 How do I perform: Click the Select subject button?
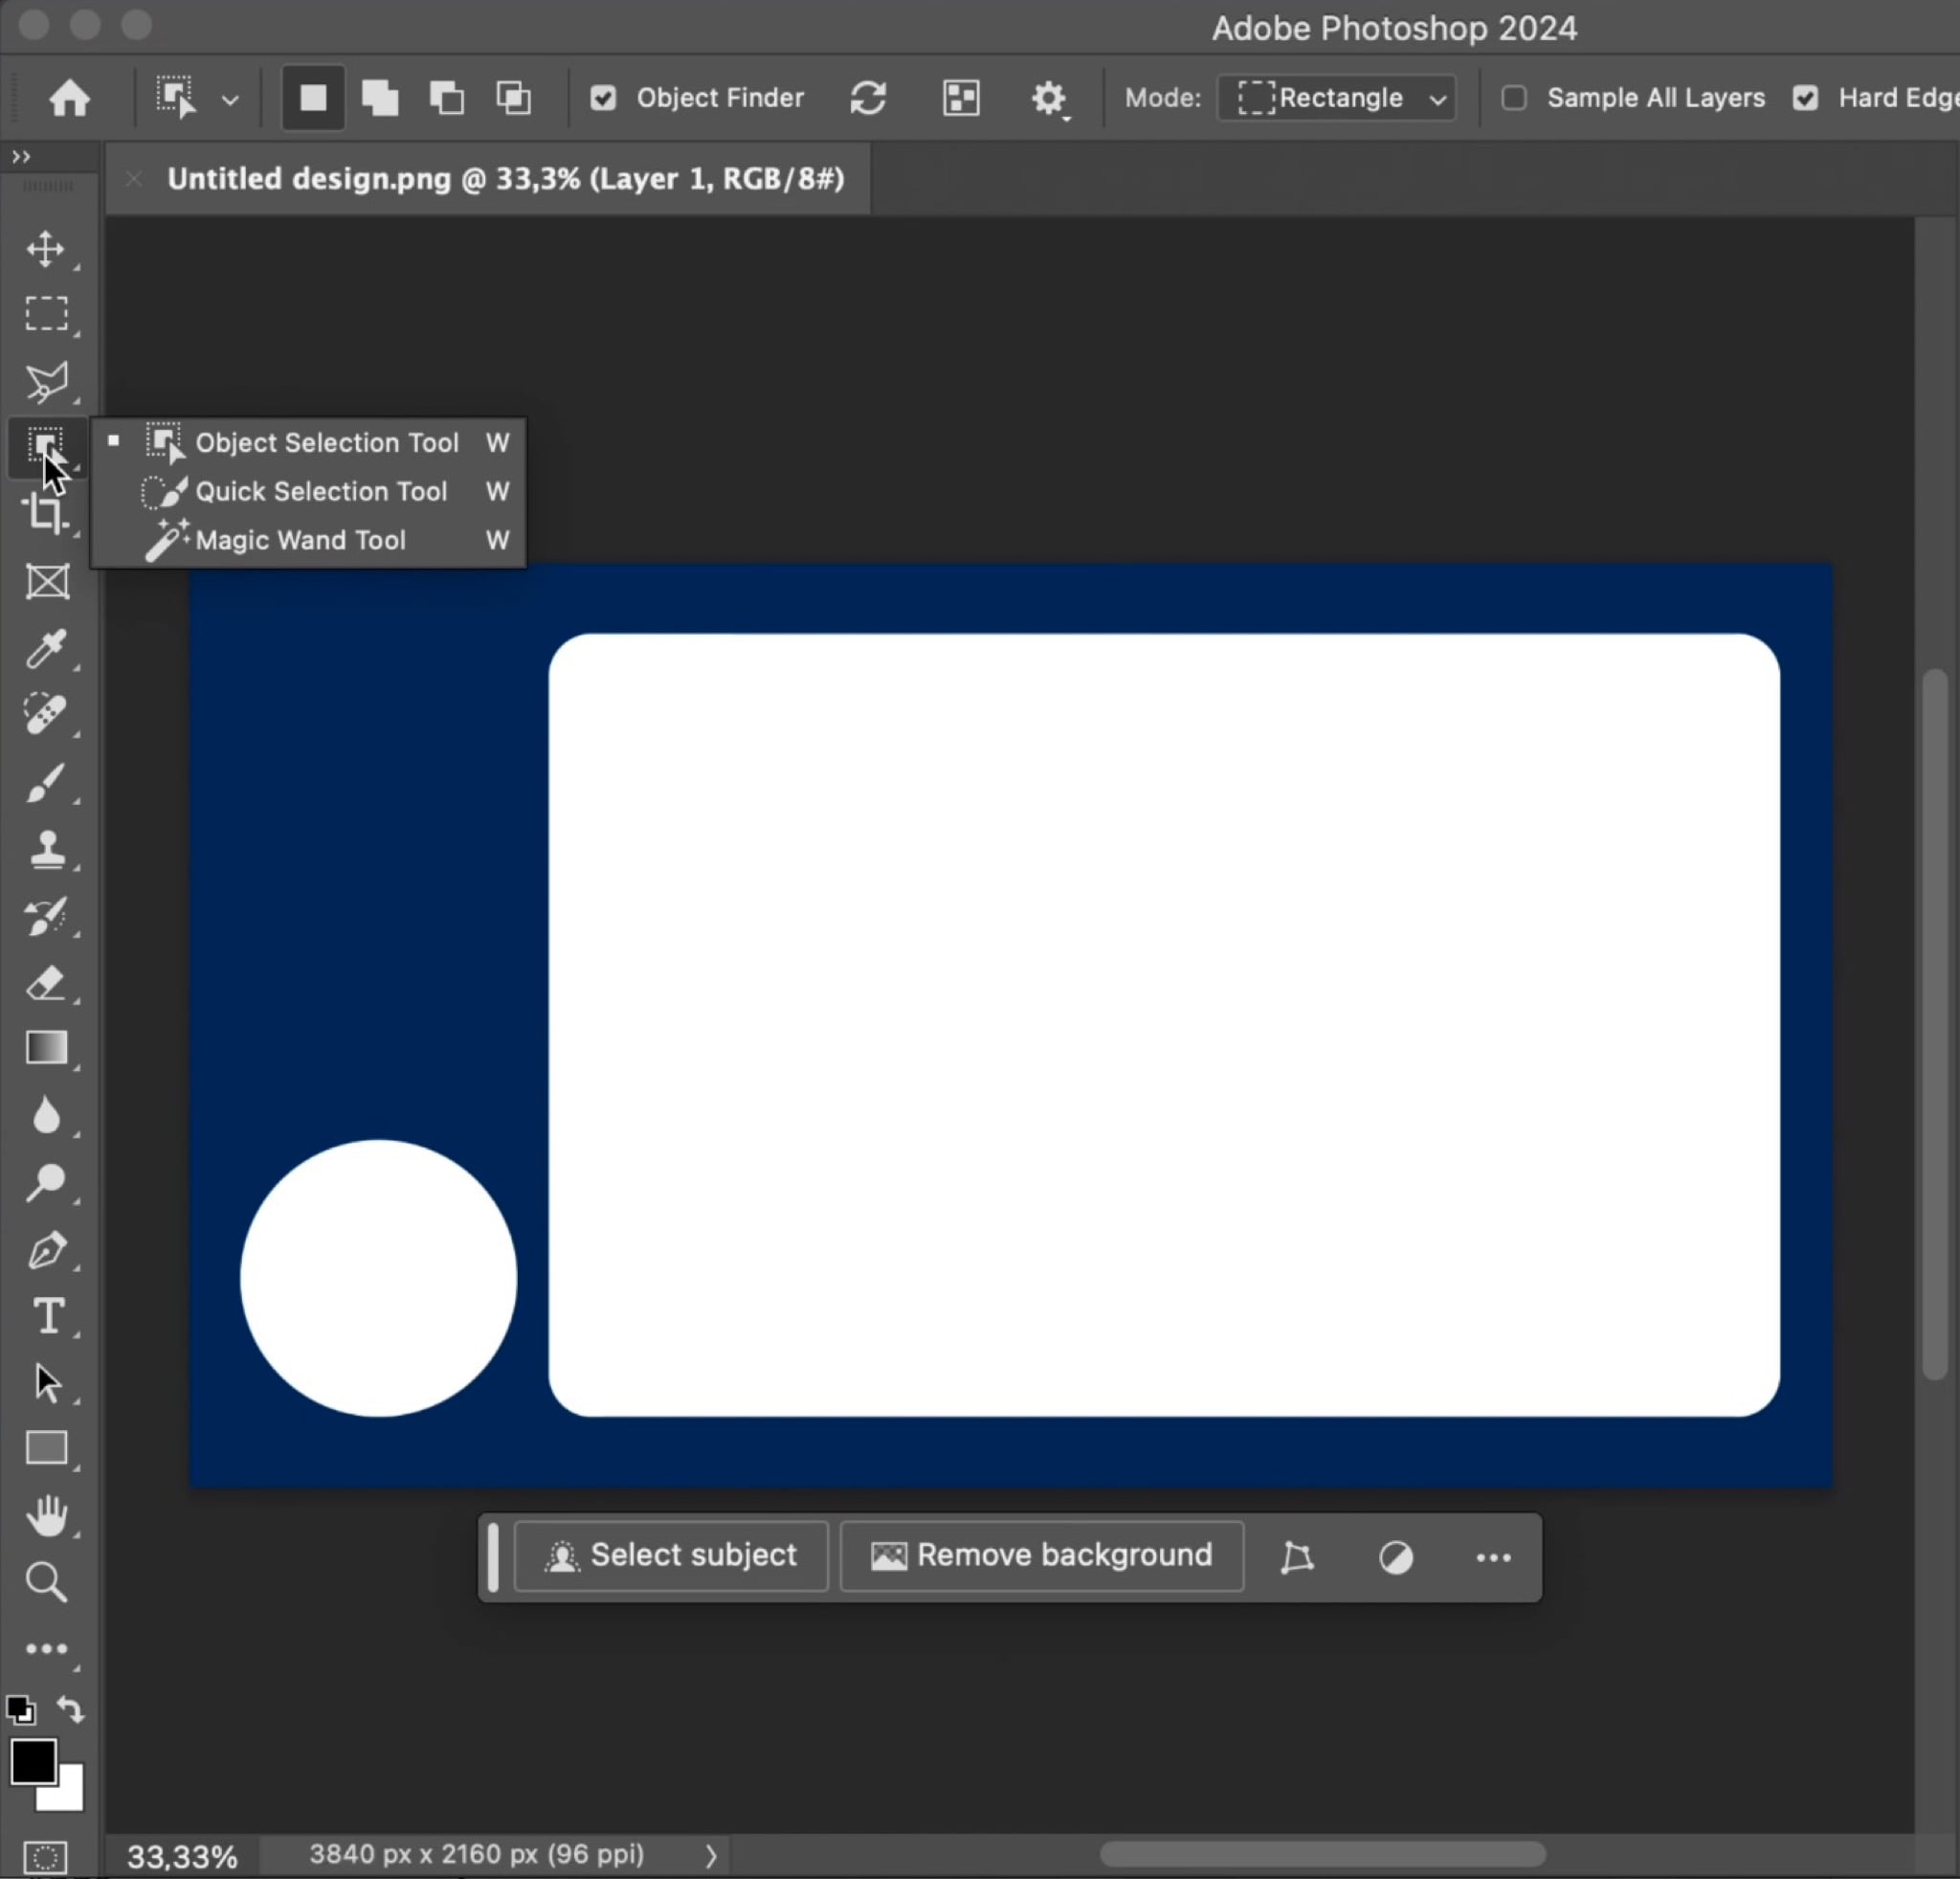tap(671, 1556)
